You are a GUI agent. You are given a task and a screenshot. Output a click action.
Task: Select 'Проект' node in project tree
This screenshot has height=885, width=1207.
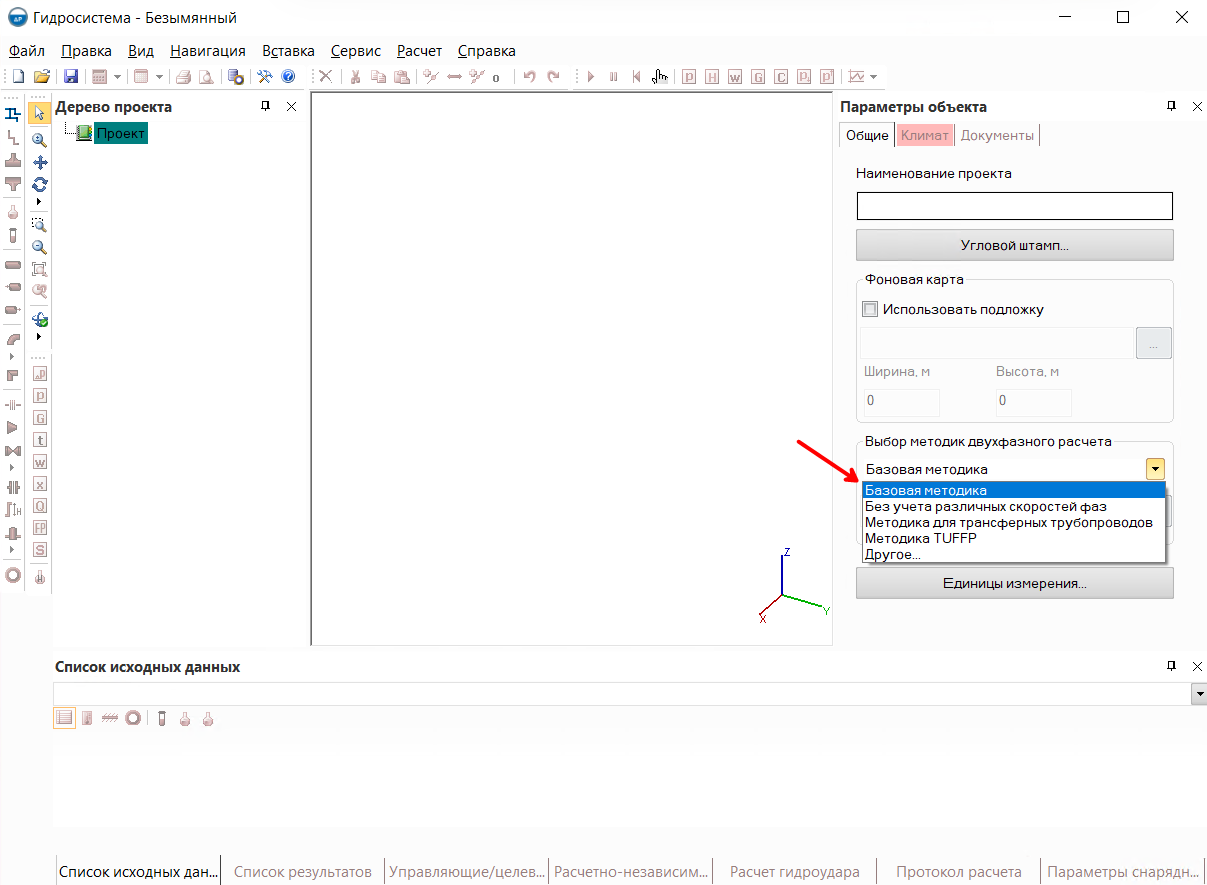(121, 133)
